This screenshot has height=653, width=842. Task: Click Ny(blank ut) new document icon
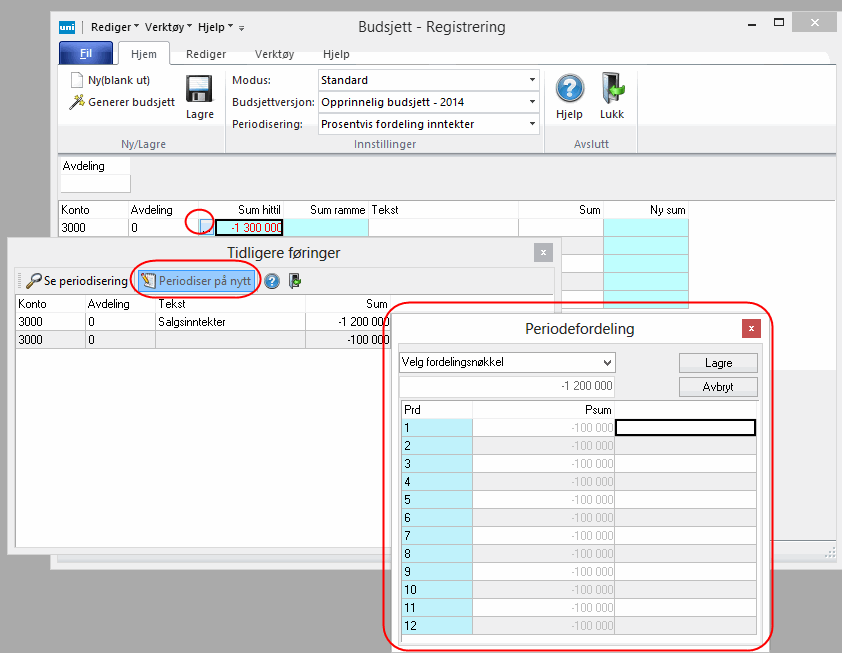pos(78,80)
